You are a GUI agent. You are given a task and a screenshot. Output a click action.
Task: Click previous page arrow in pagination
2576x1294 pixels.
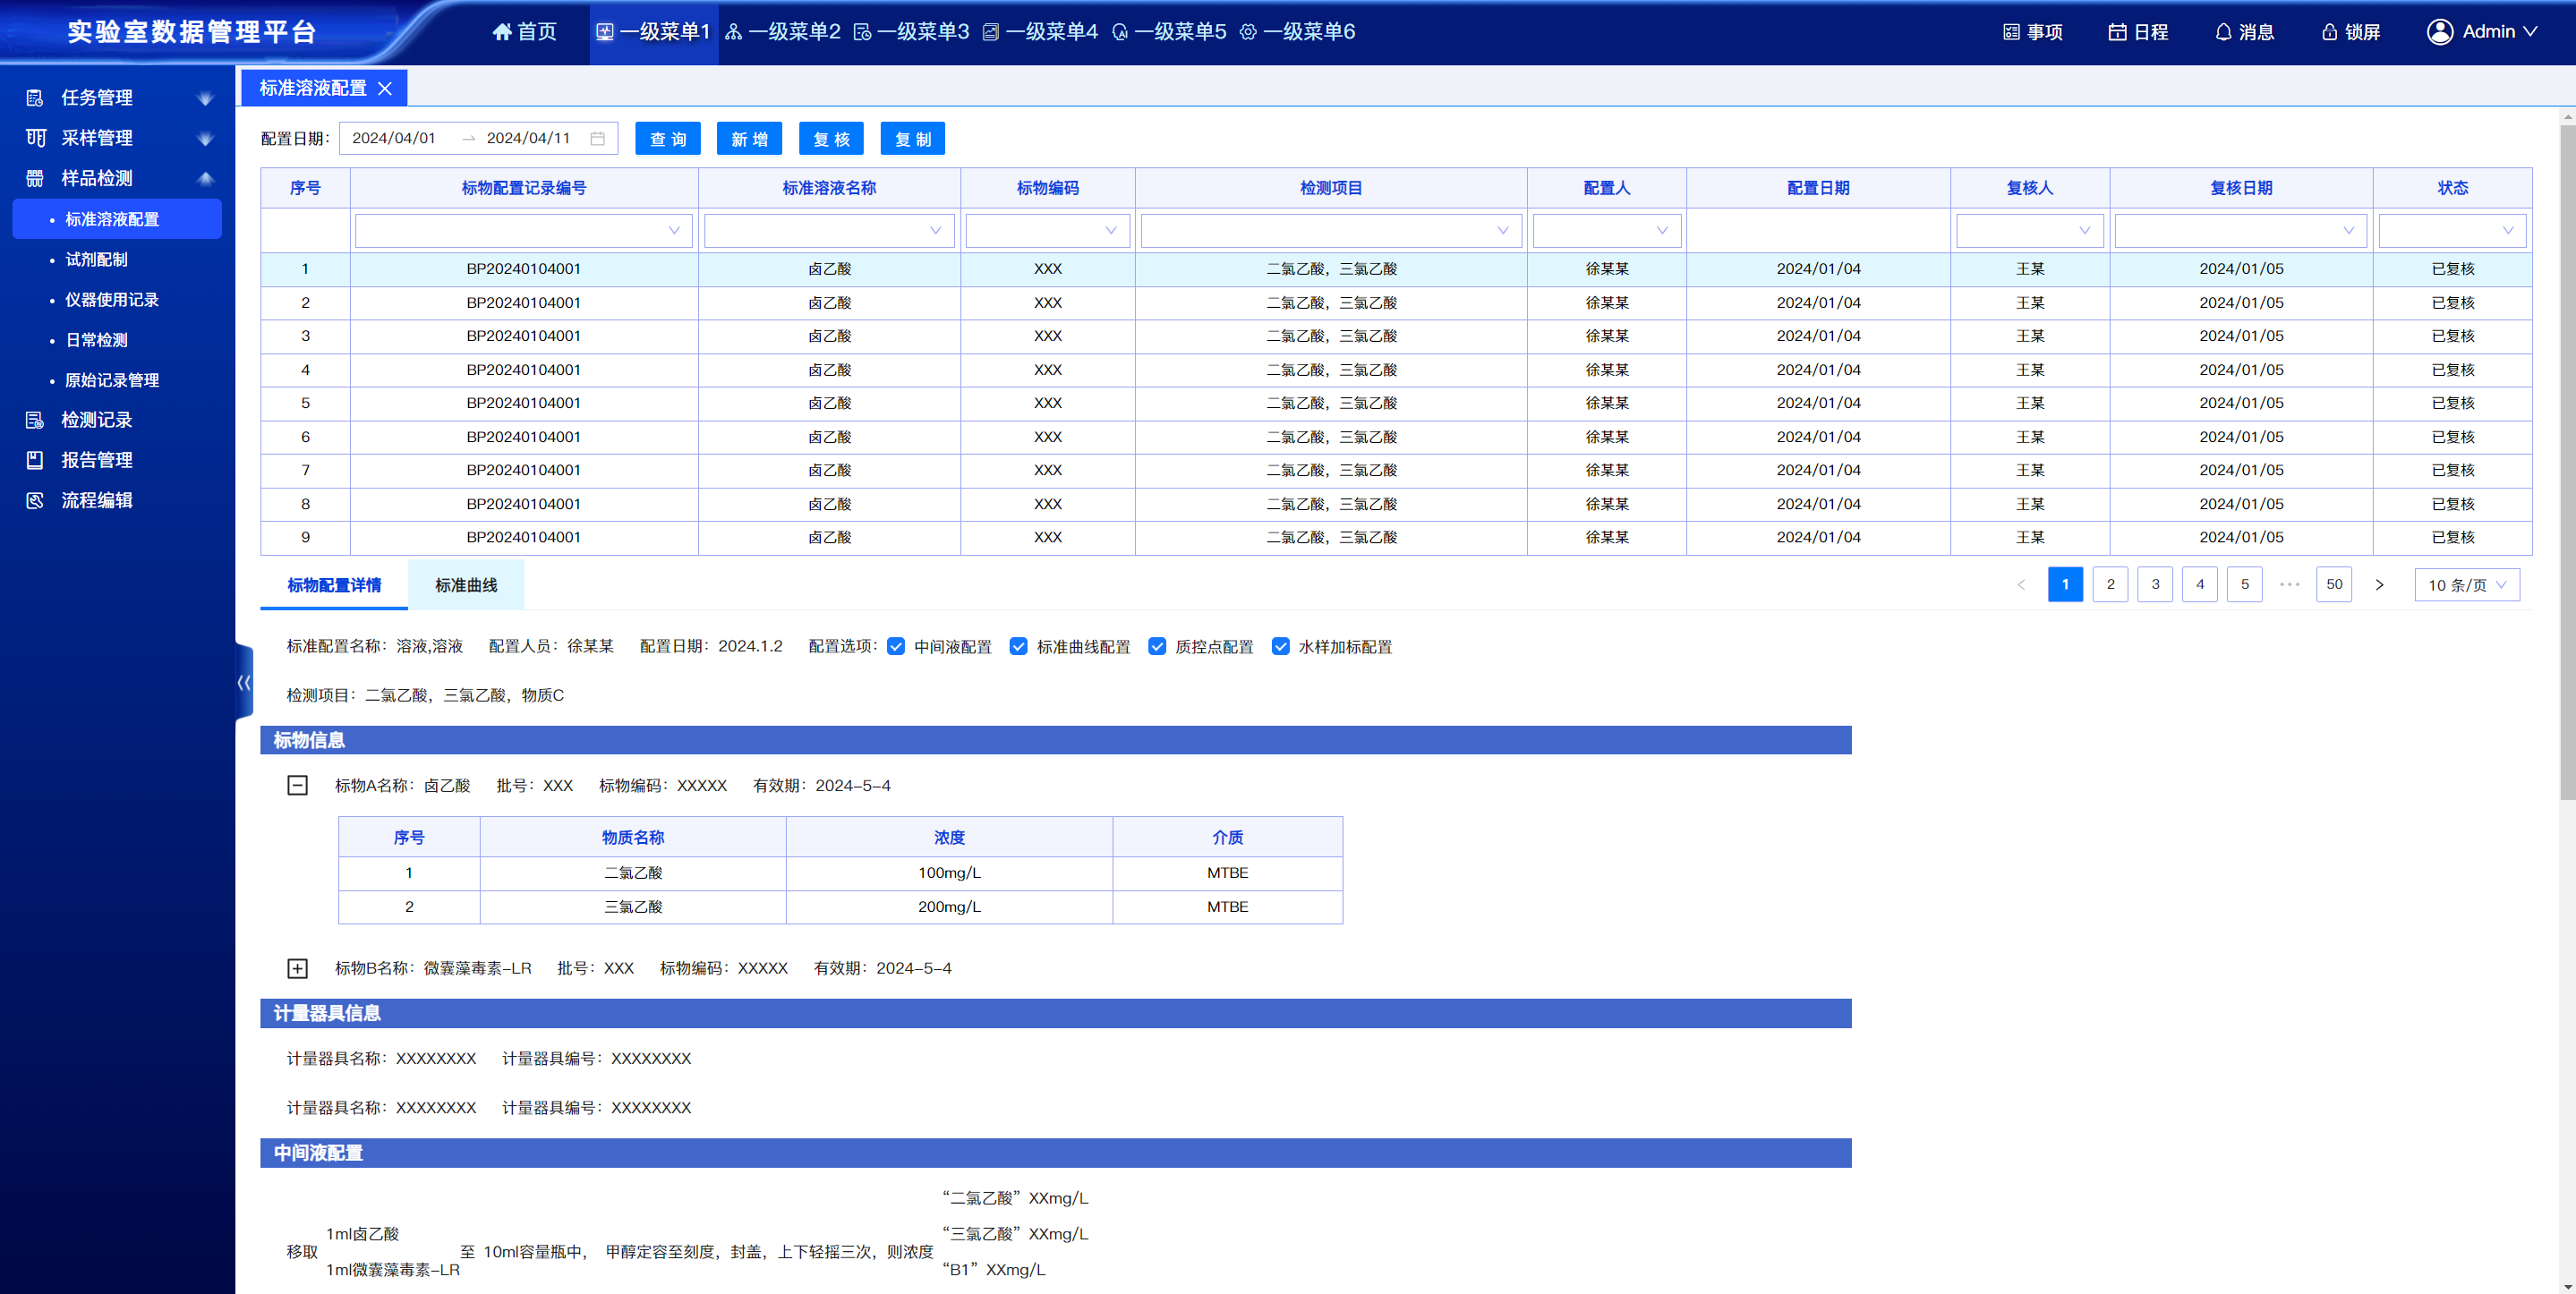pos(2021,585)
